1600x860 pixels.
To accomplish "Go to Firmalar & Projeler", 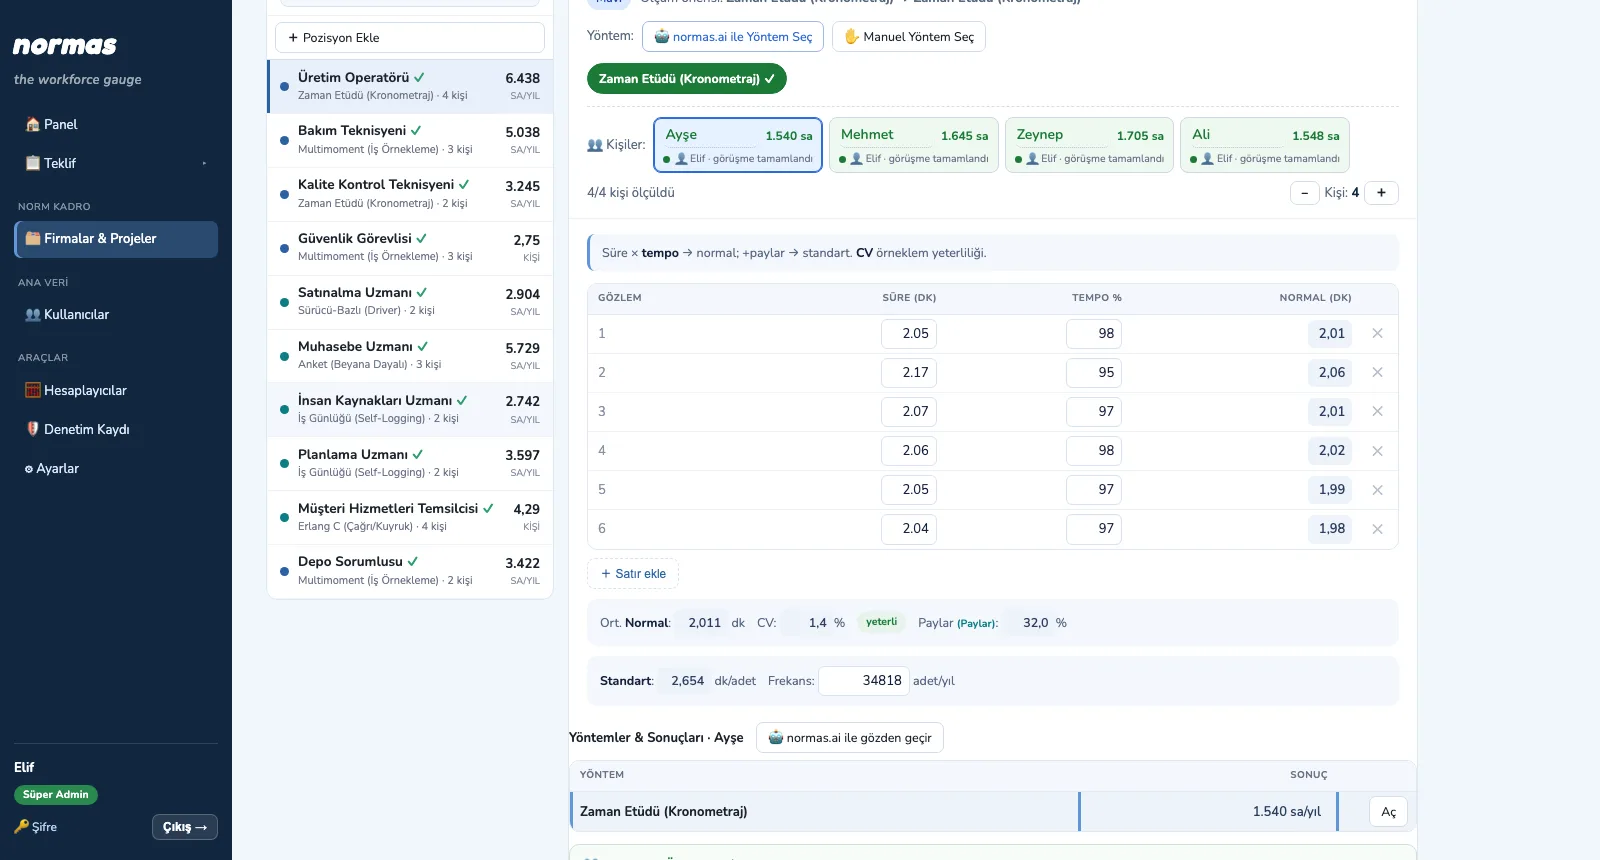I will pos(116,239).
